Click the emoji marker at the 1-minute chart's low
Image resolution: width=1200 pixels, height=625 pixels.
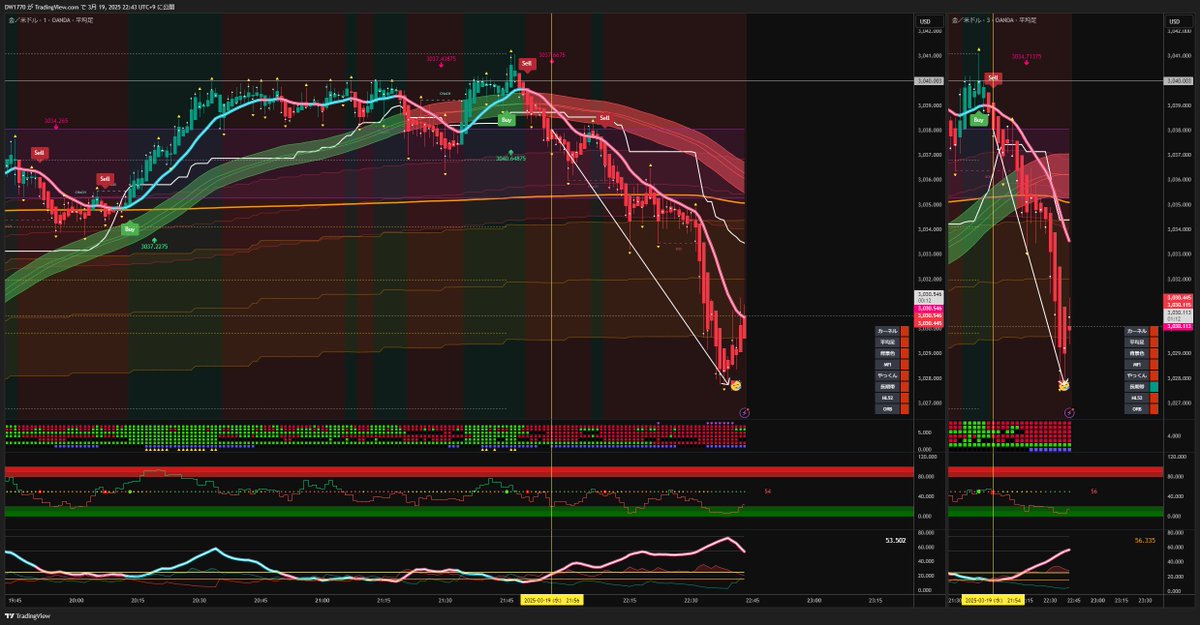point(735,385)
